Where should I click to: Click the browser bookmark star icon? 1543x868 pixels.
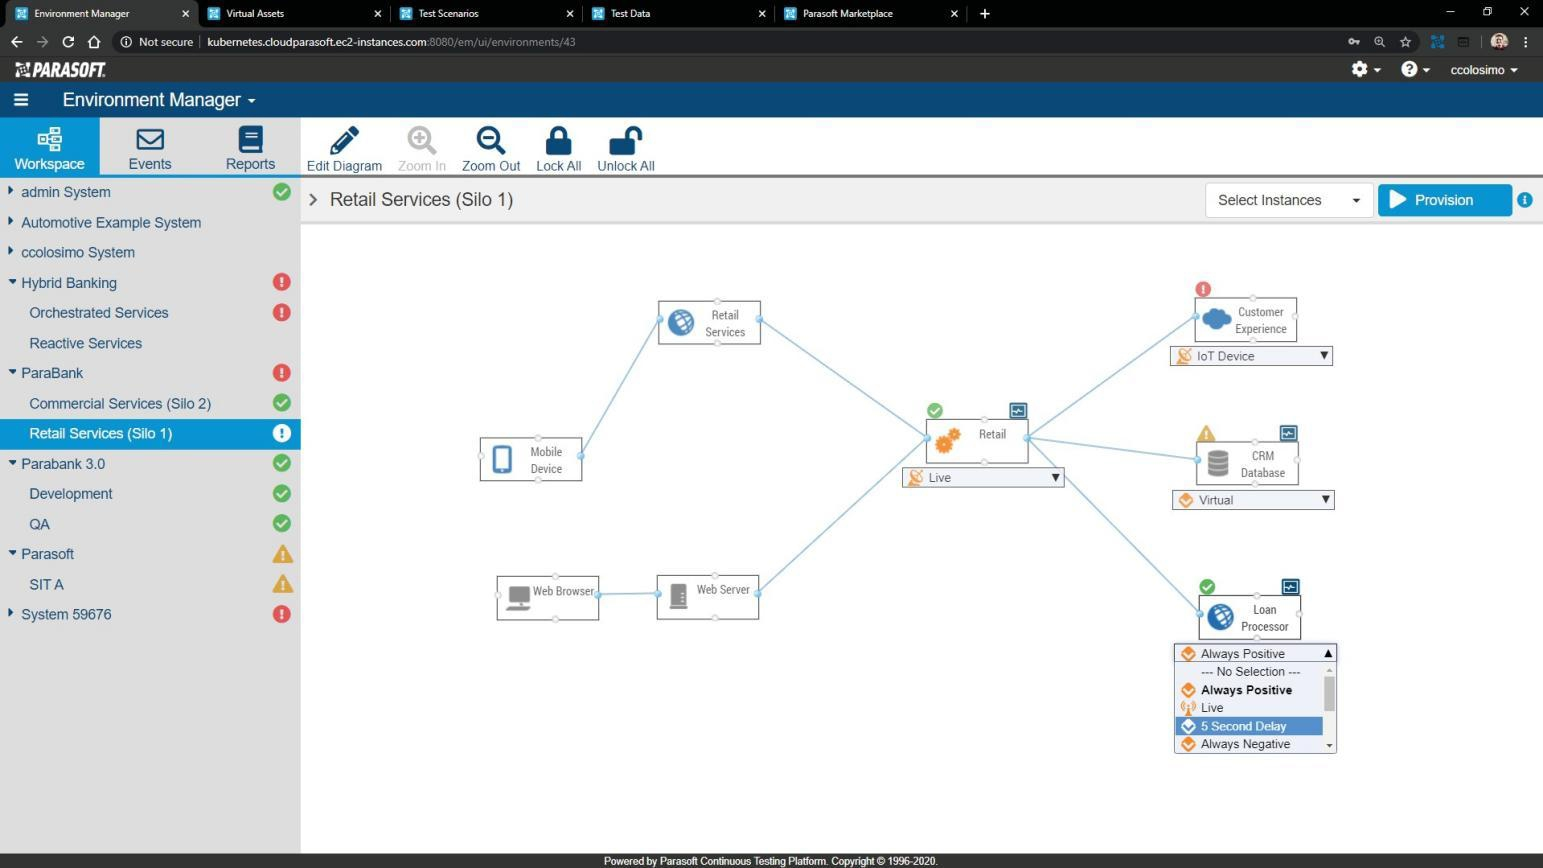pyautogui.click(x=1405, y=42)
